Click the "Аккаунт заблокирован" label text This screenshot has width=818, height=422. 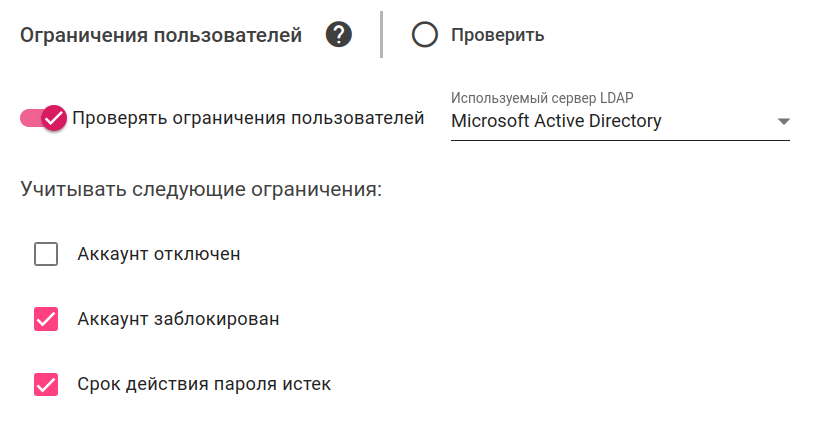178,319
